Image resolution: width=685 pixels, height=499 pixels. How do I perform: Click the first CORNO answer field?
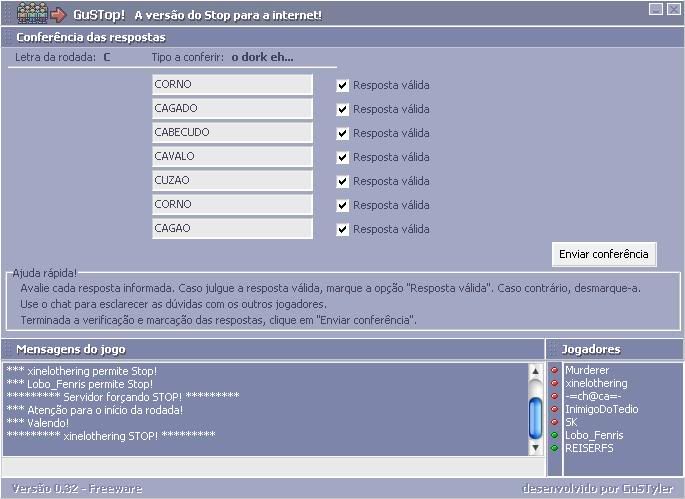pos(232,84)
